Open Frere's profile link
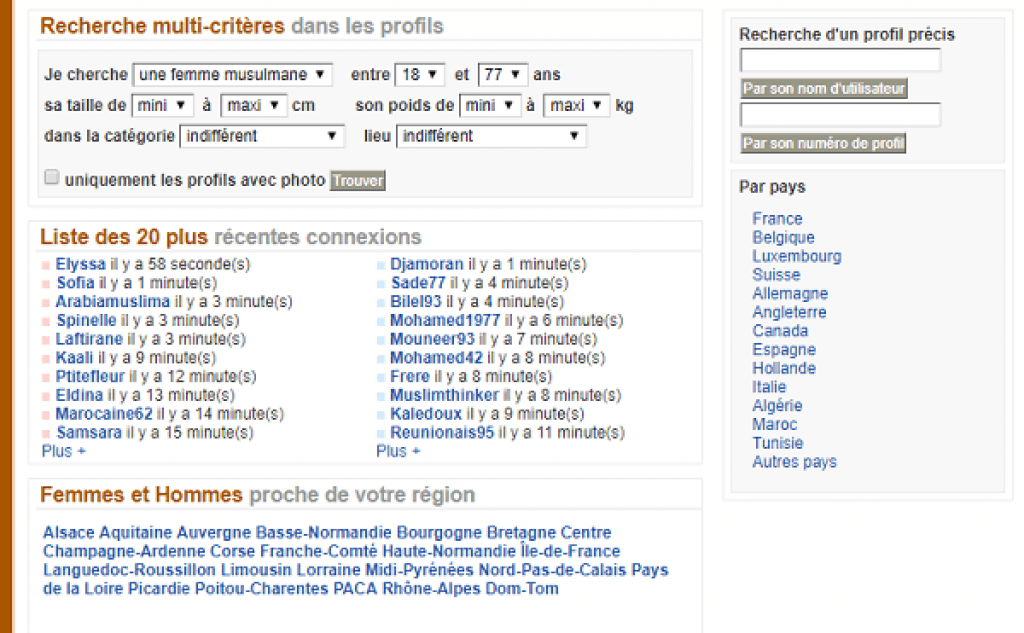 [x=409, y=377]
